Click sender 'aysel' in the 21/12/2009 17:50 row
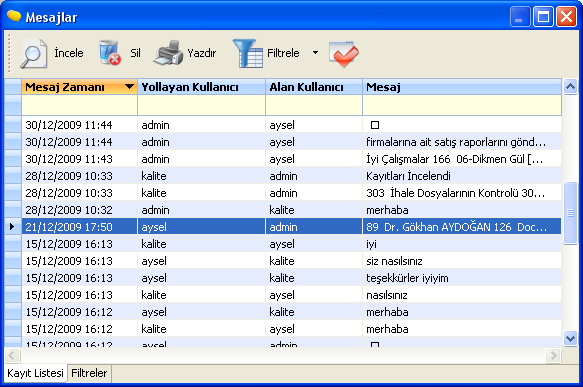 (202, 227)
